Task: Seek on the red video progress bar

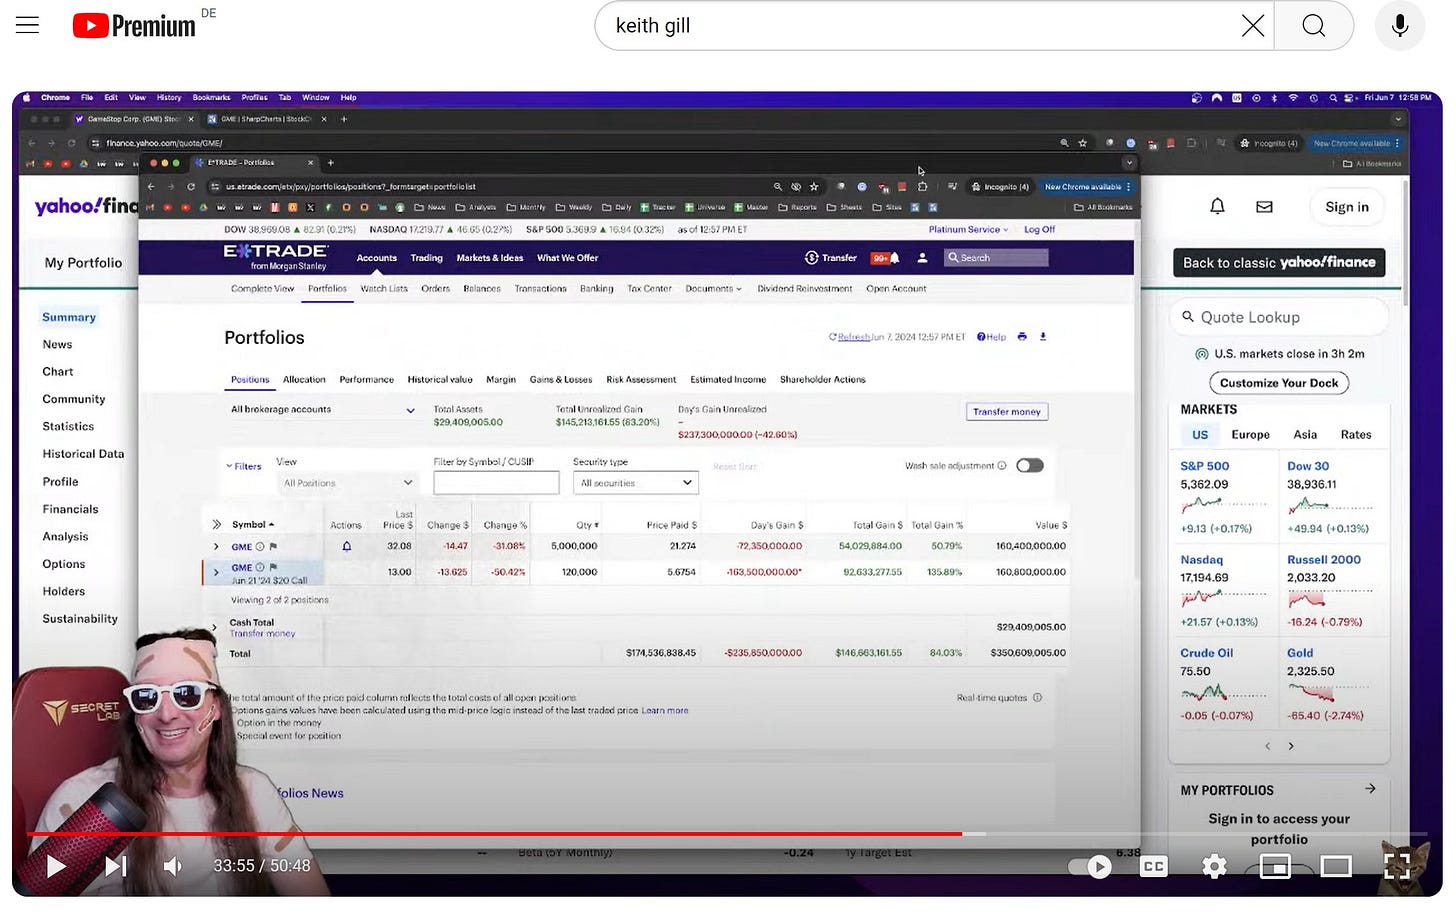Action: 727,833
